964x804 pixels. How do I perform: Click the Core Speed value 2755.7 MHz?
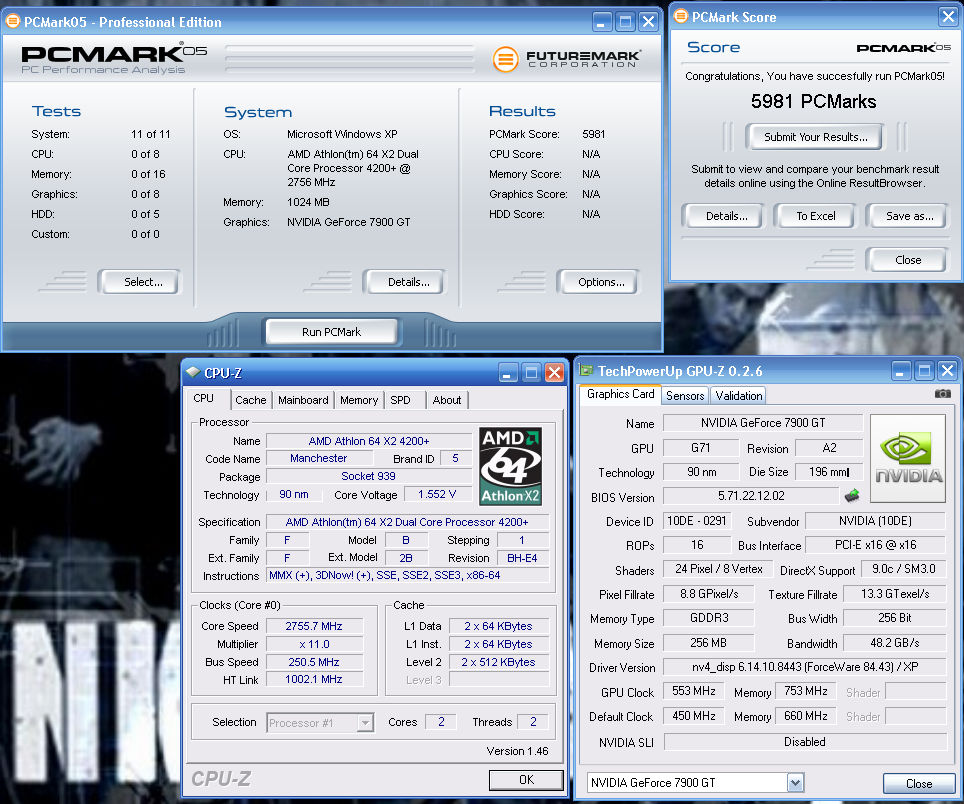click(314, 626)
